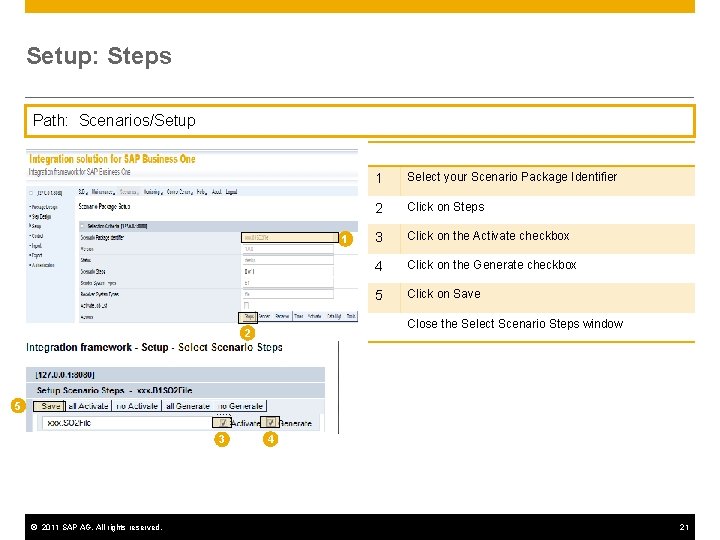Click the '[127.0.0.1:8080]' address text
Screen dimensions: 720x540
65,375
